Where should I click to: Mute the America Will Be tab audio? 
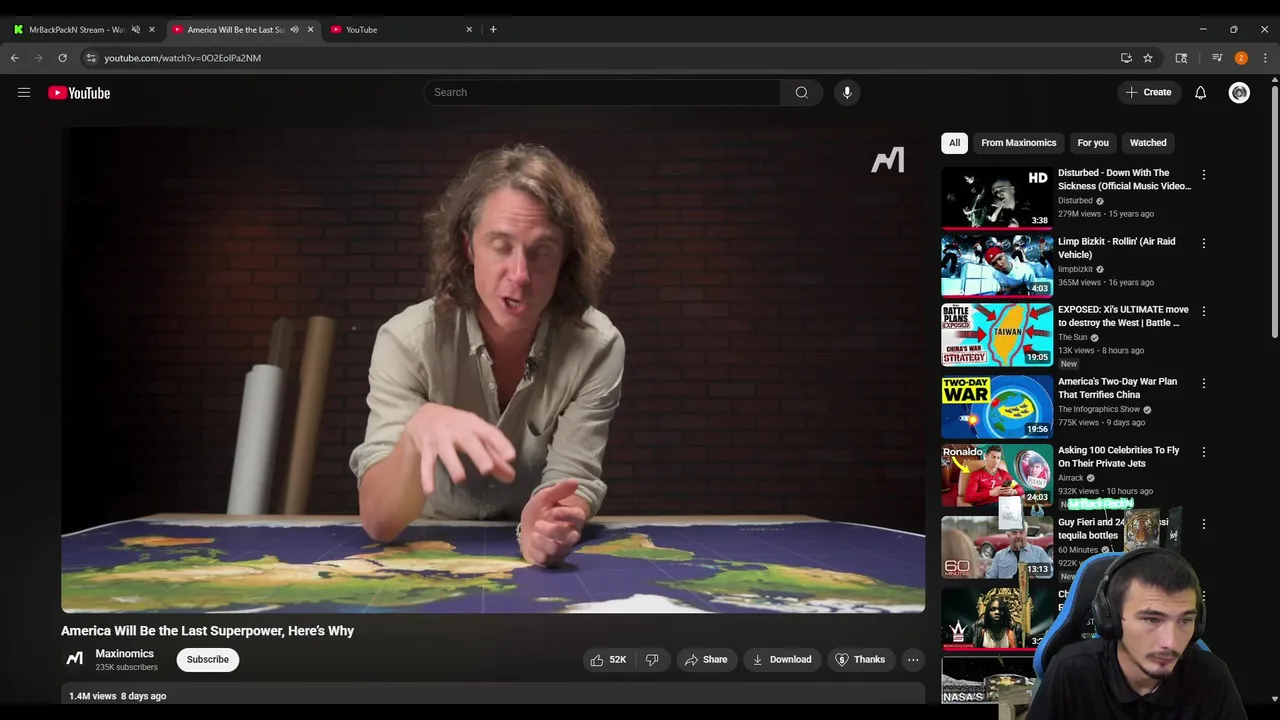294,29
